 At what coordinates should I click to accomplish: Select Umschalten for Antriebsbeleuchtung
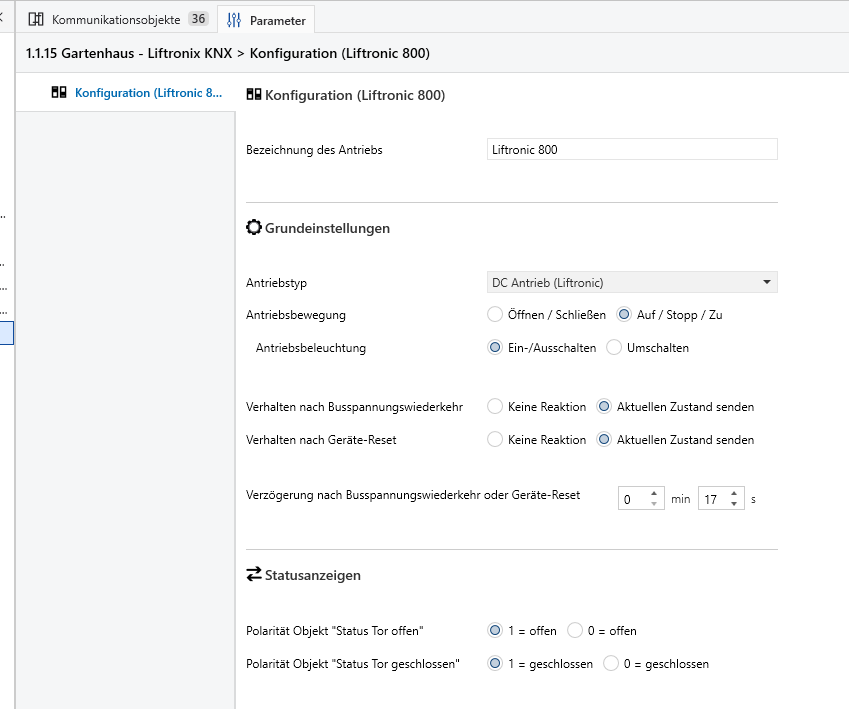click(615, 348)
